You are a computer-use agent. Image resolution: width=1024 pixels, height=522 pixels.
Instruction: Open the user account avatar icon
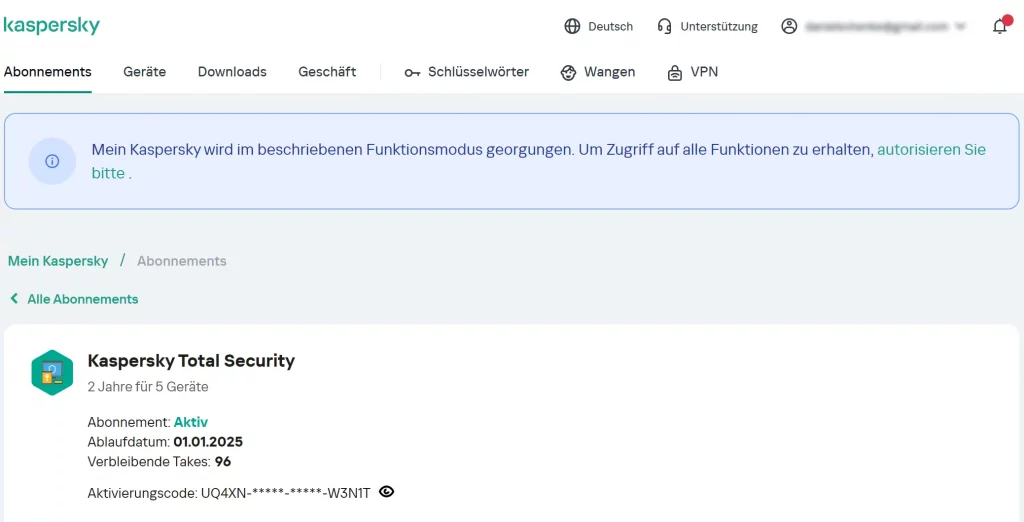(789, 27)
